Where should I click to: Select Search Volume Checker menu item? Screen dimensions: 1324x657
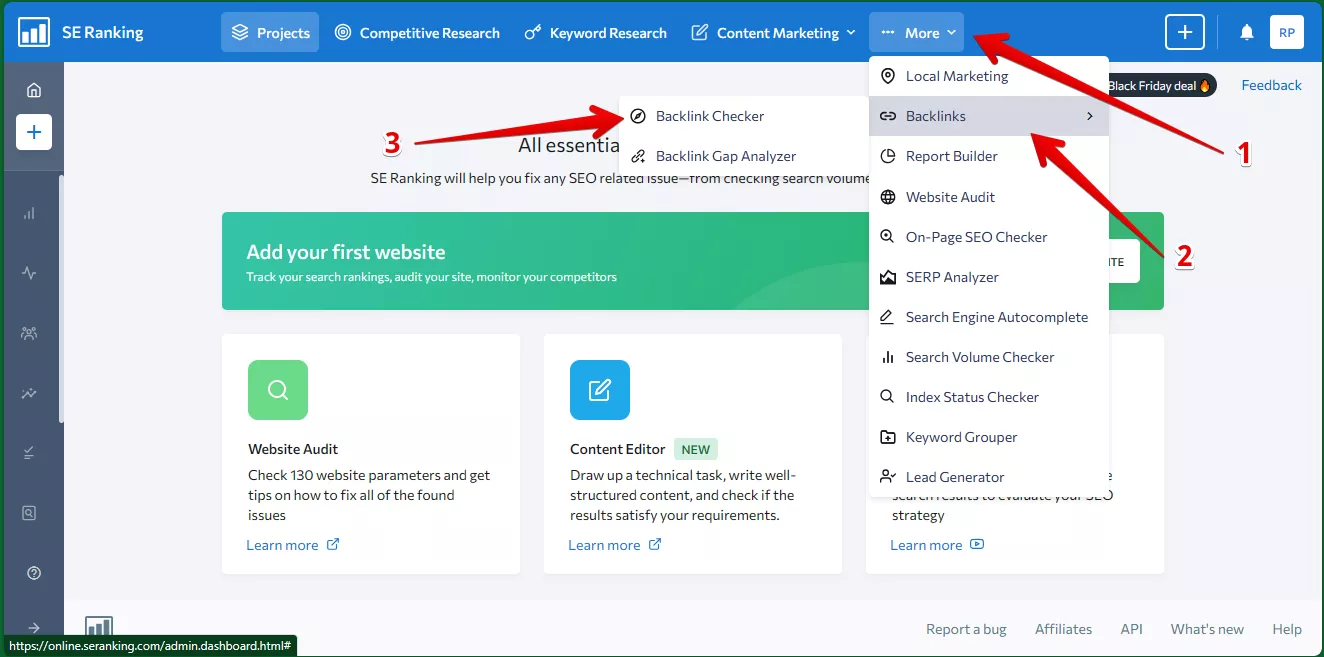[x=989, y=357]
